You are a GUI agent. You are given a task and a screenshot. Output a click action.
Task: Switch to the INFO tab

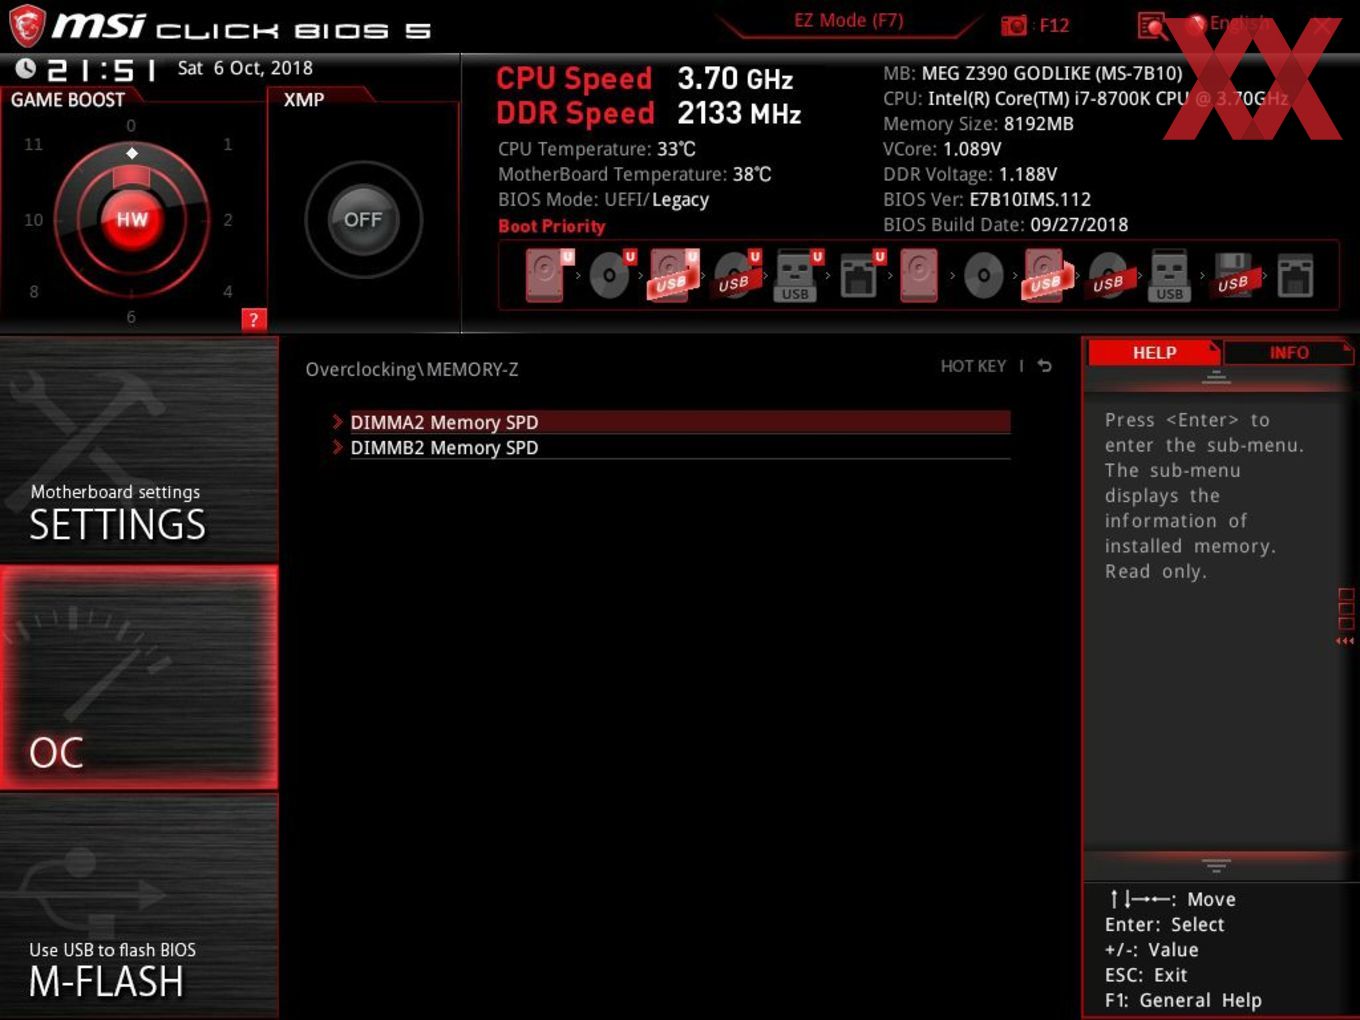1289,352
